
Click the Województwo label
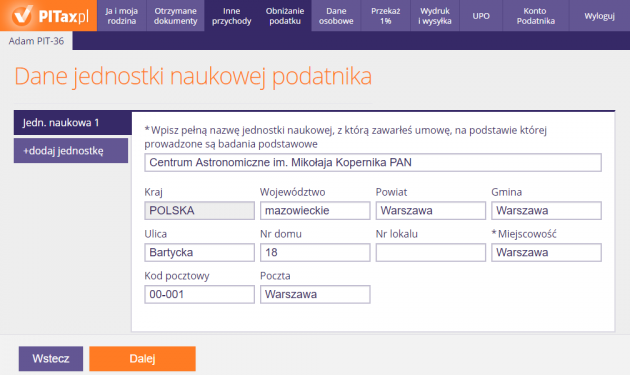tap(292, 192)
